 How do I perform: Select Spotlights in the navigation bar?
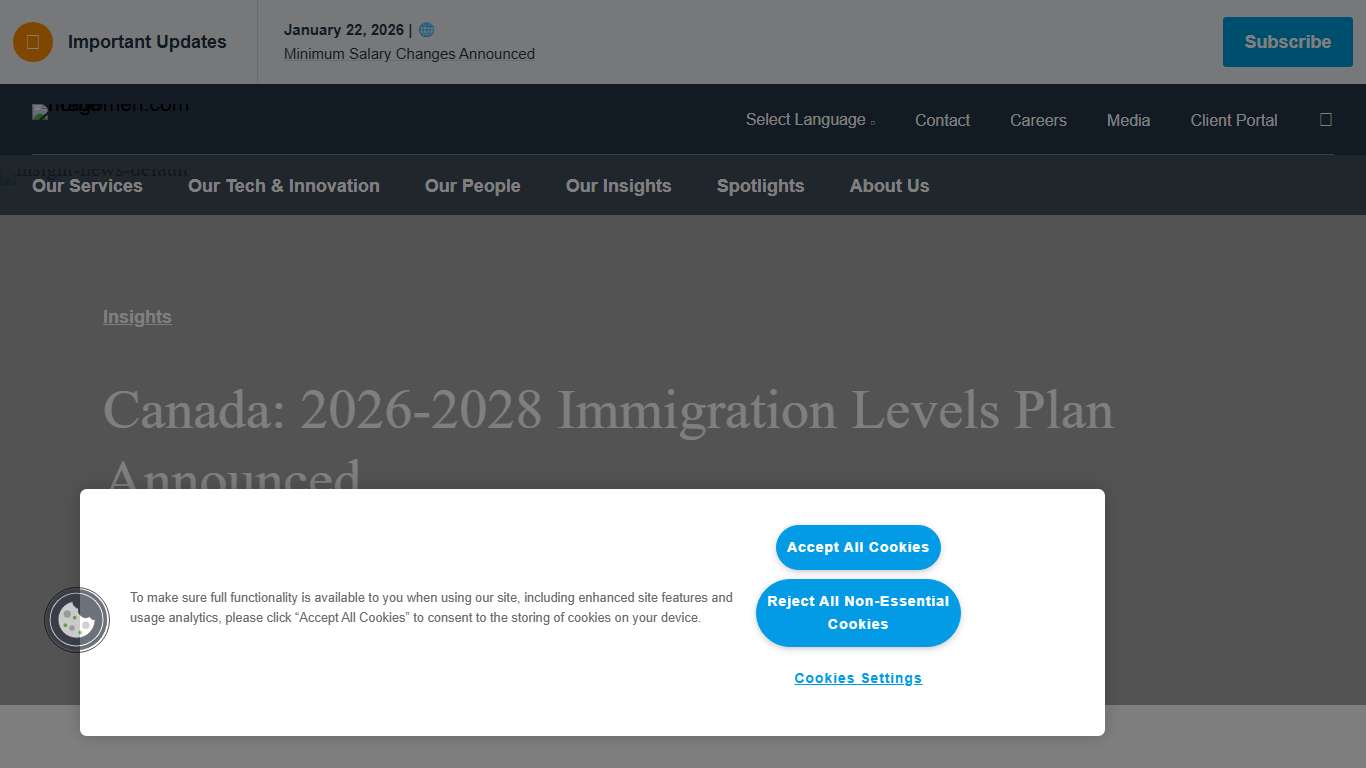tap(760, 186)
